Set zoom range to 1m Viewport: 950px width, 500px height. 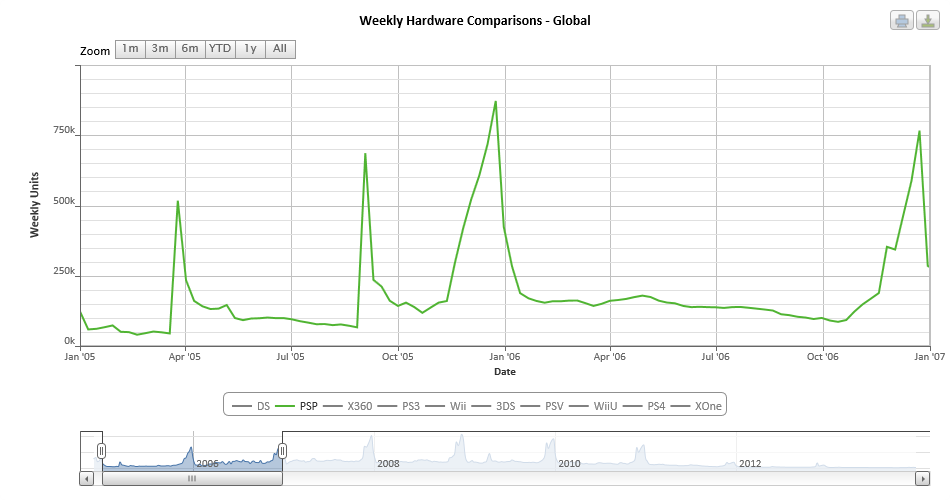130,49
